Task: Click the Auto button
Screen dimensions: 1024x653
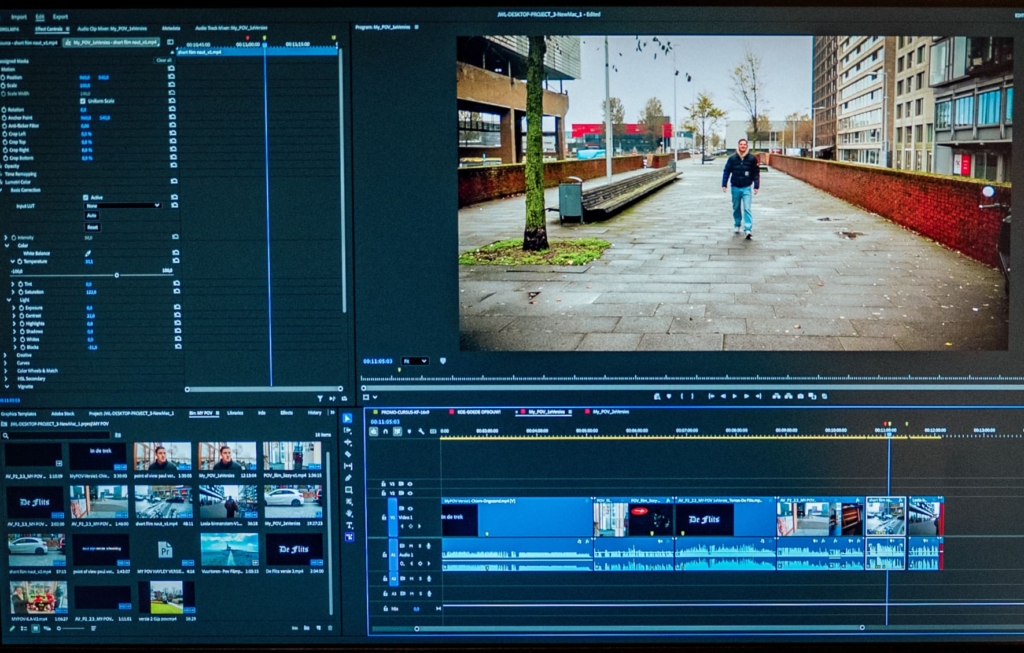Action: 92,215
